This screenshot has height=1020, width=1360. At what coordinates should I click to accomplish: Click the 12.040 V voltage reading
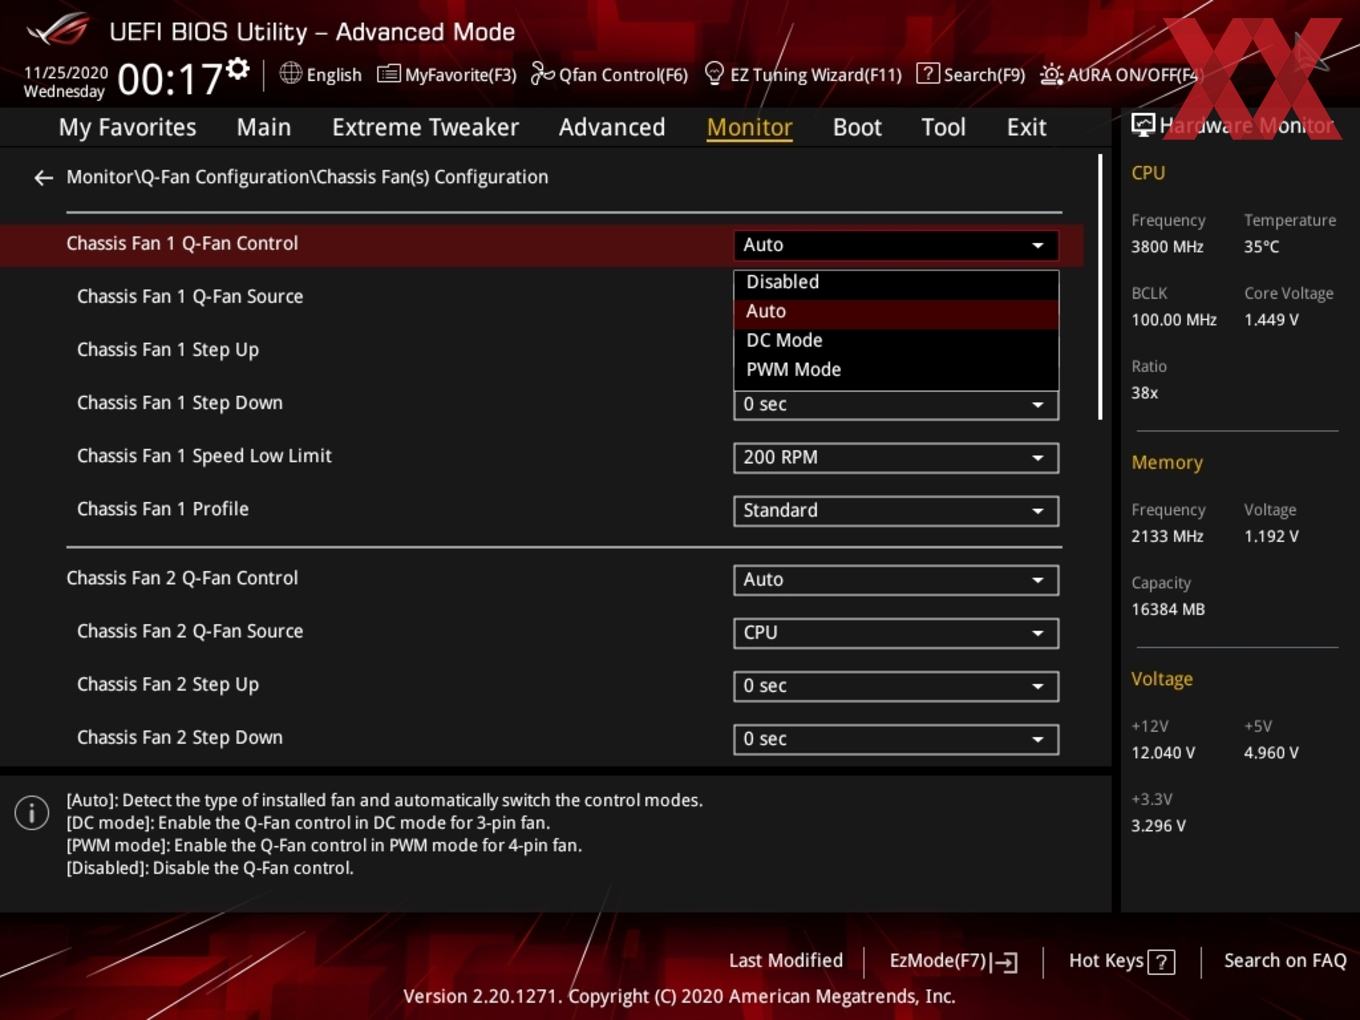1163,753
